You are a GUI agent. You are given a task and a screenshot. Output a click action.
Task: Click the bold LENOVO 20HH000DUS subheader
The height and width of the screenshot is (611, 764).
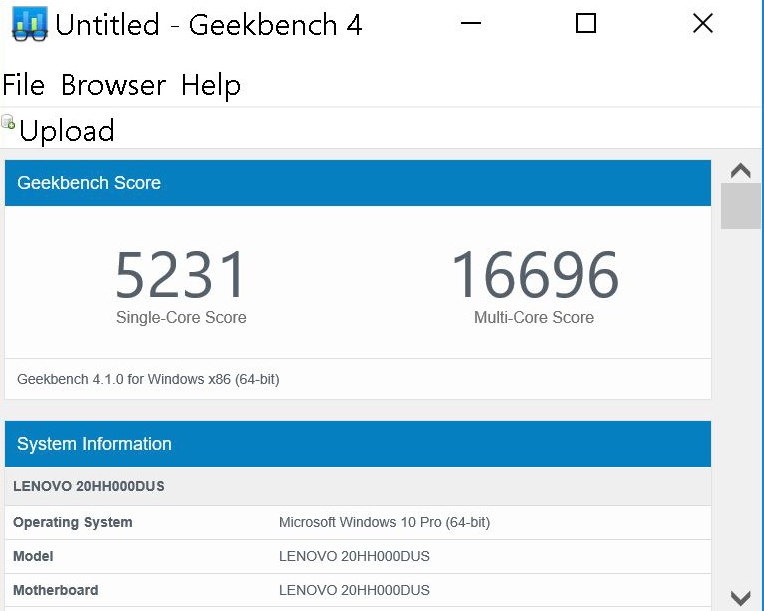[x=89, y=487]
